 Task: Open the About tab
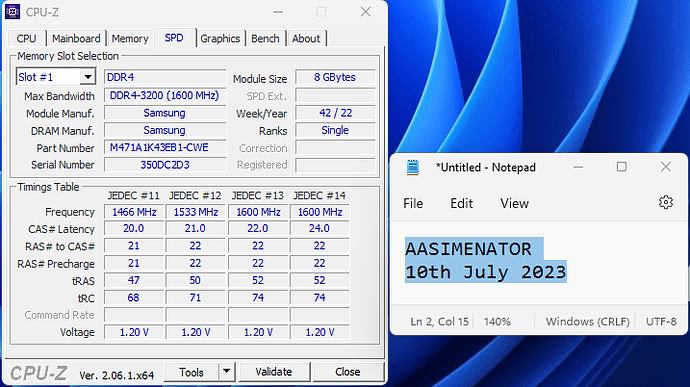click(x=306, y=39)
